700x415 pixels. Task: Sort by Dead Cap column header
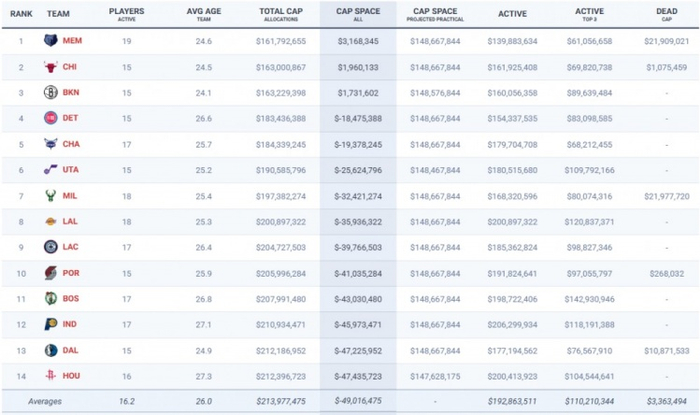667,14
